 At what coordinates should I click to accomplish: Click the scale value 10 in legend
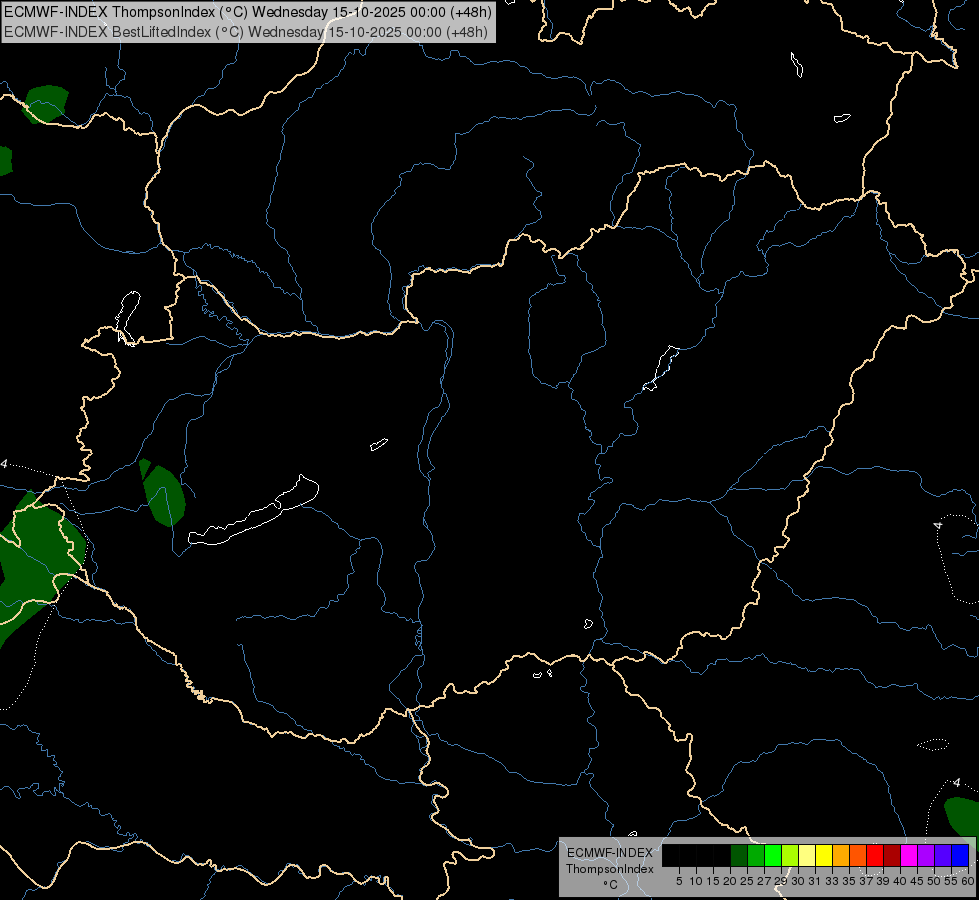[x=696, y=881]
